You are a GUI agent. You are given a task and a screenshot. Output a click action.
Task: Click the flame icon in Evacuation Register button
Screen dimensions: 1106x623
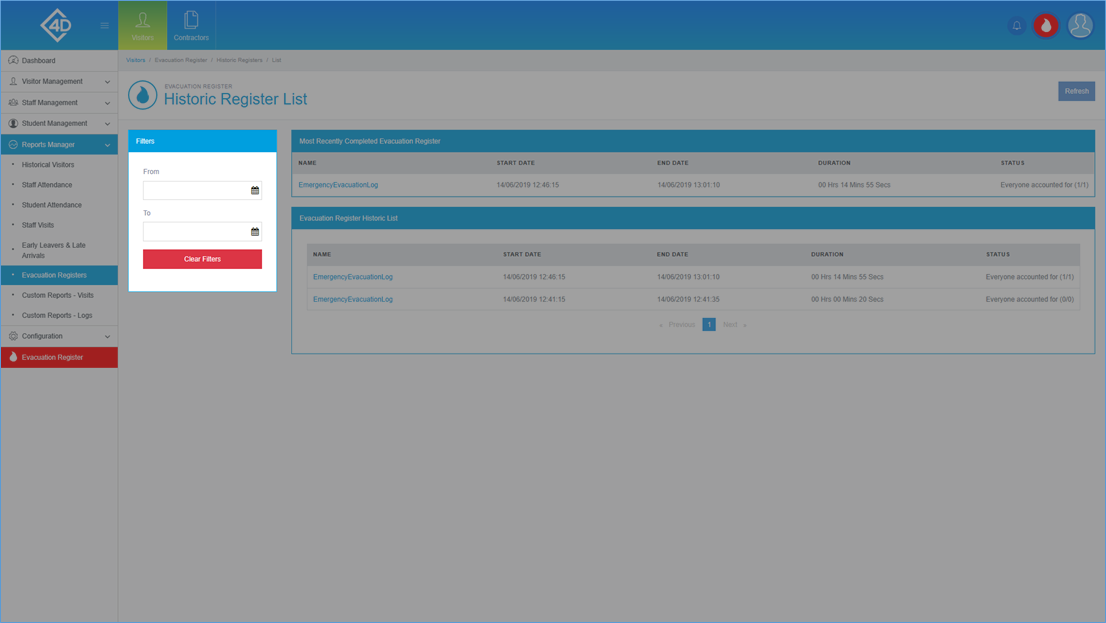[13, 357]
